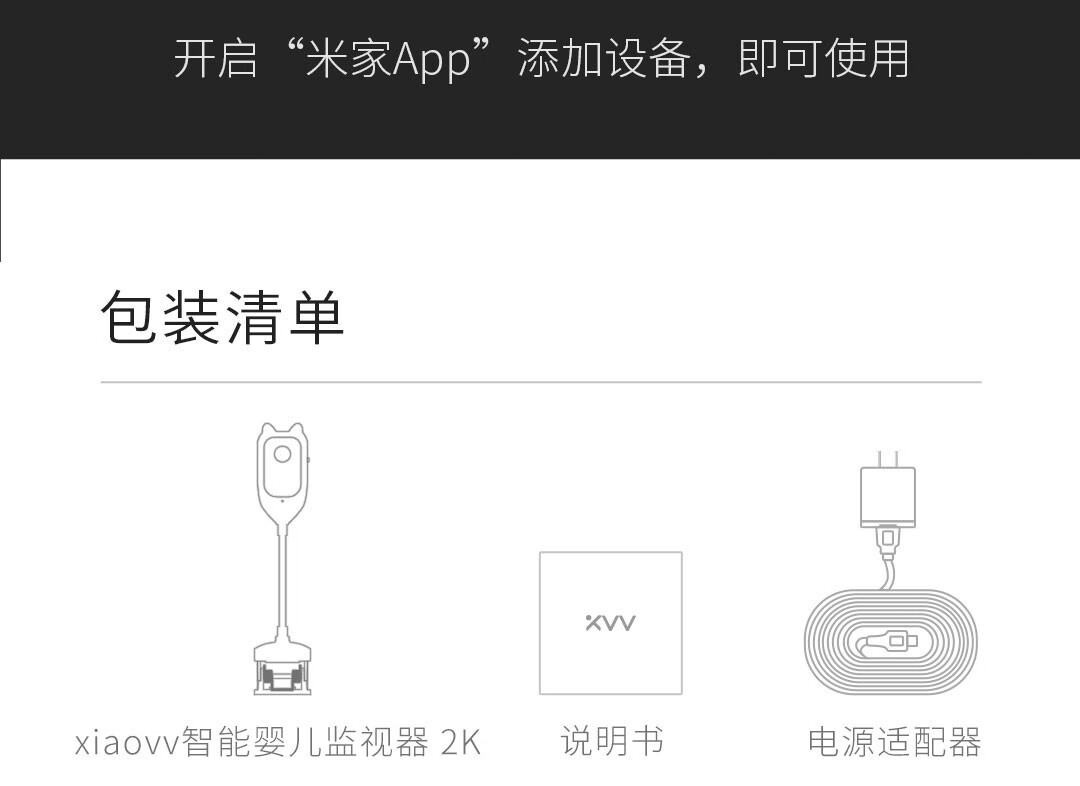Click the 即可使用 text in banner
The image size is (1080, 786).
click(823, 59)
